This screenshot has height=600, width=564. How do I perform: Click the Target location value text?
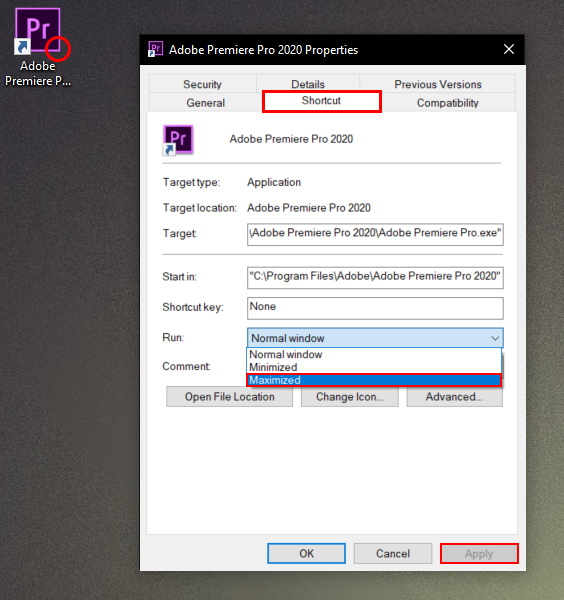pos(309,208)
